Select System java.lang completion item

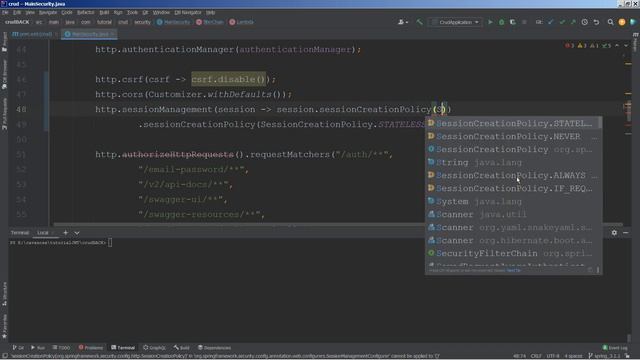click(x=513, y=201)
